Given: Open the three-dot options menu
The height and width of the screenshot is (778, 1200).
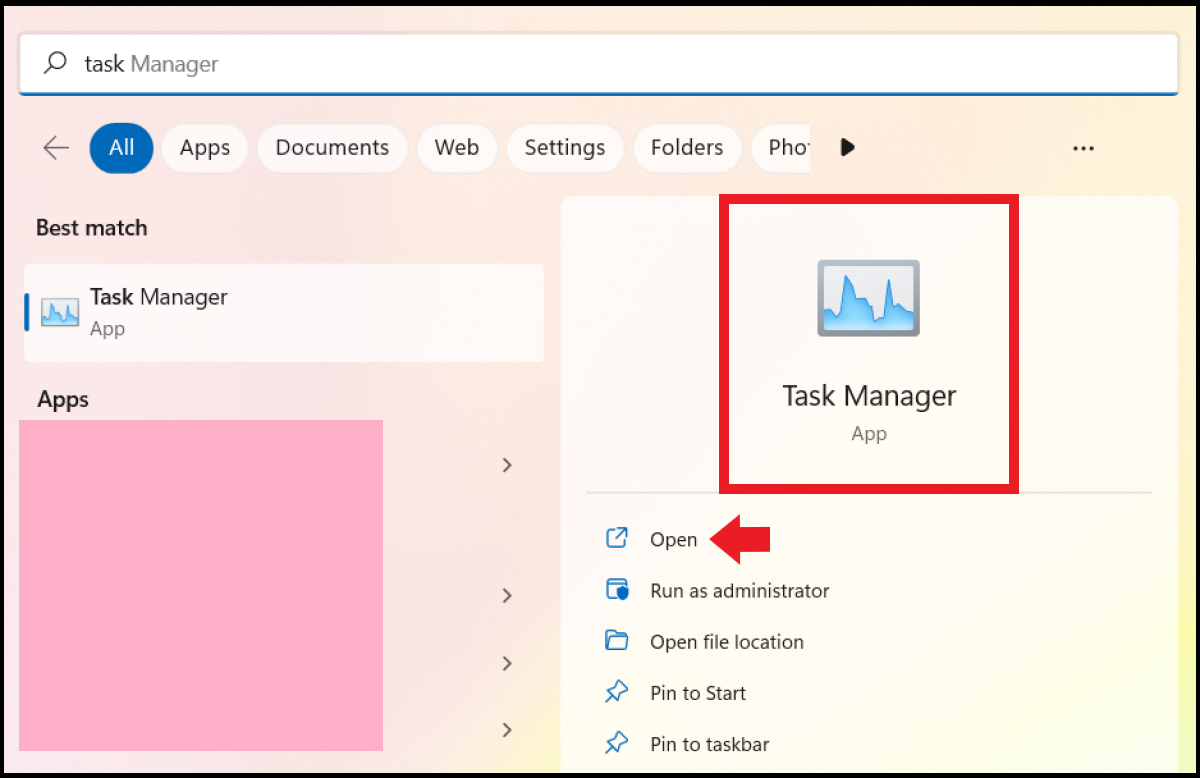Looking at the screenshot, I should pyautogui.click(x=1083, y=148).
